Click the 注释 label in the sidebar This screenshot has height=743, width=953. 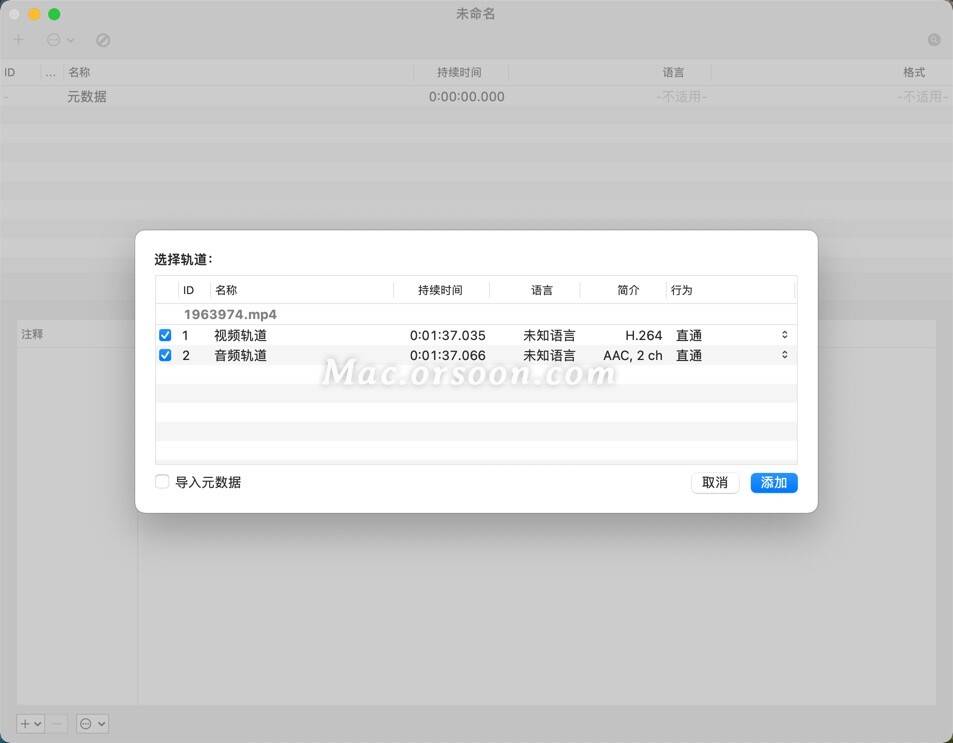(x=32, y=334)
